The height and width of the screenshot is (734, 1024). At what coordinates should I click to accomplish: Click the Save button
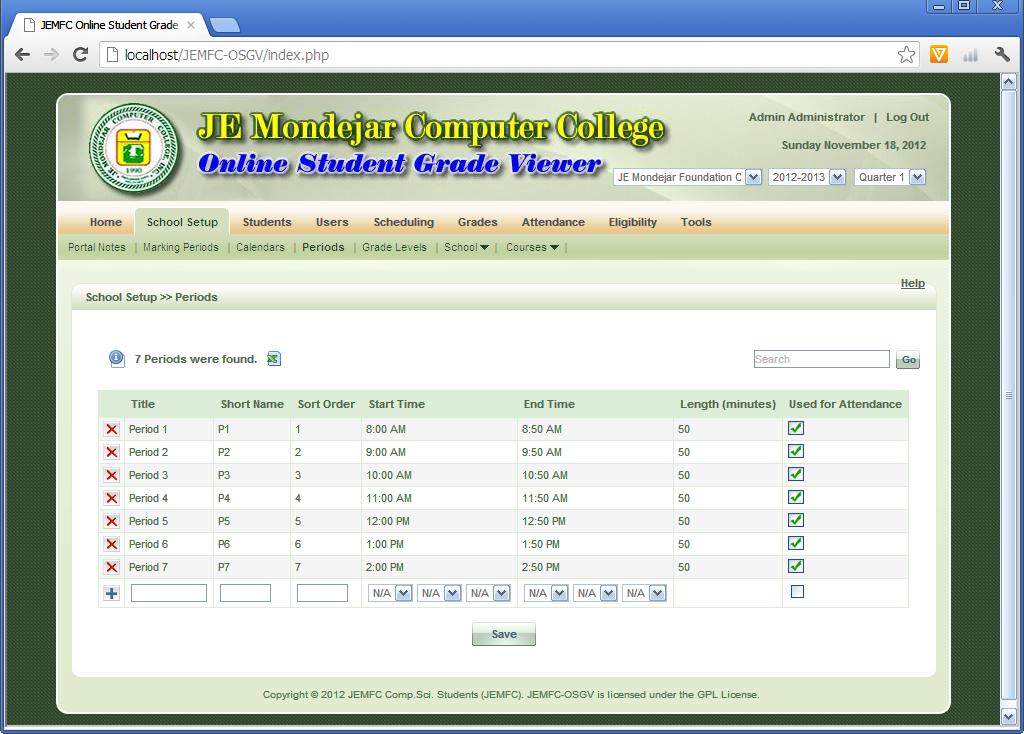point(504,634)
